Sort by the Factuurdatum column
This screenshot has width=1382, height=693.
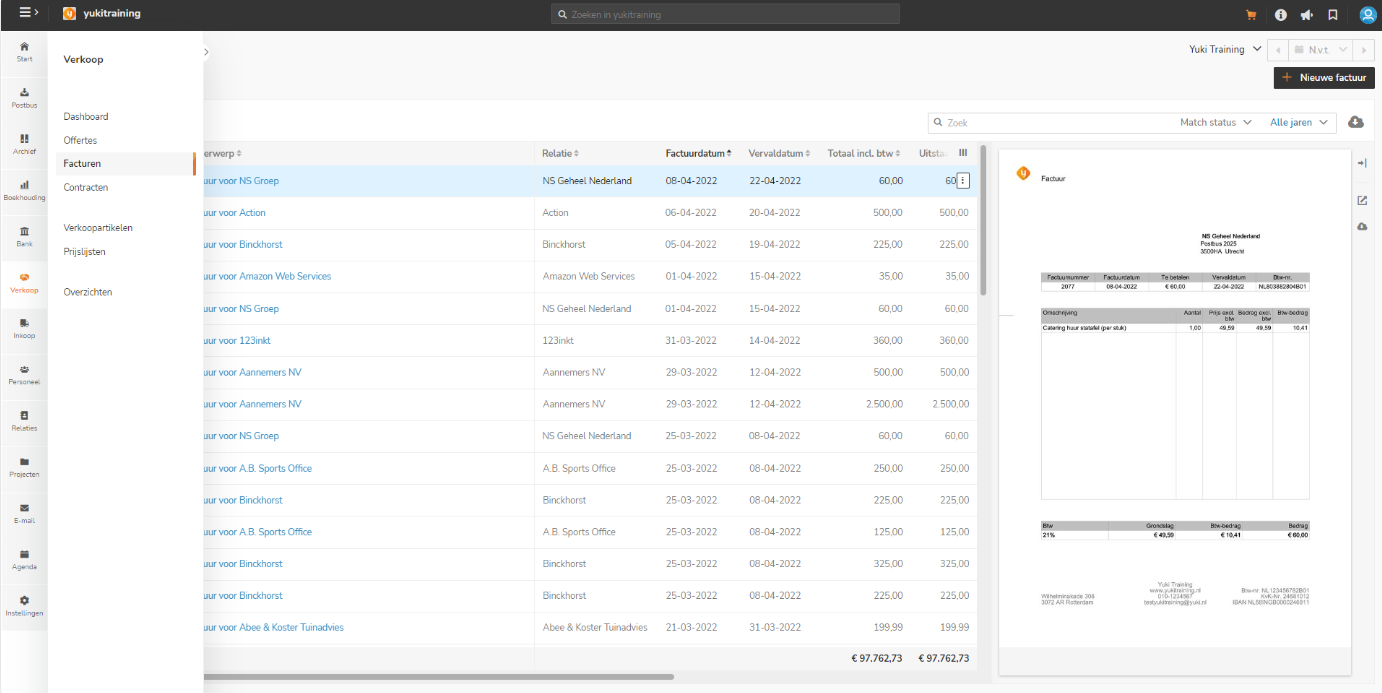pos(698,153)
